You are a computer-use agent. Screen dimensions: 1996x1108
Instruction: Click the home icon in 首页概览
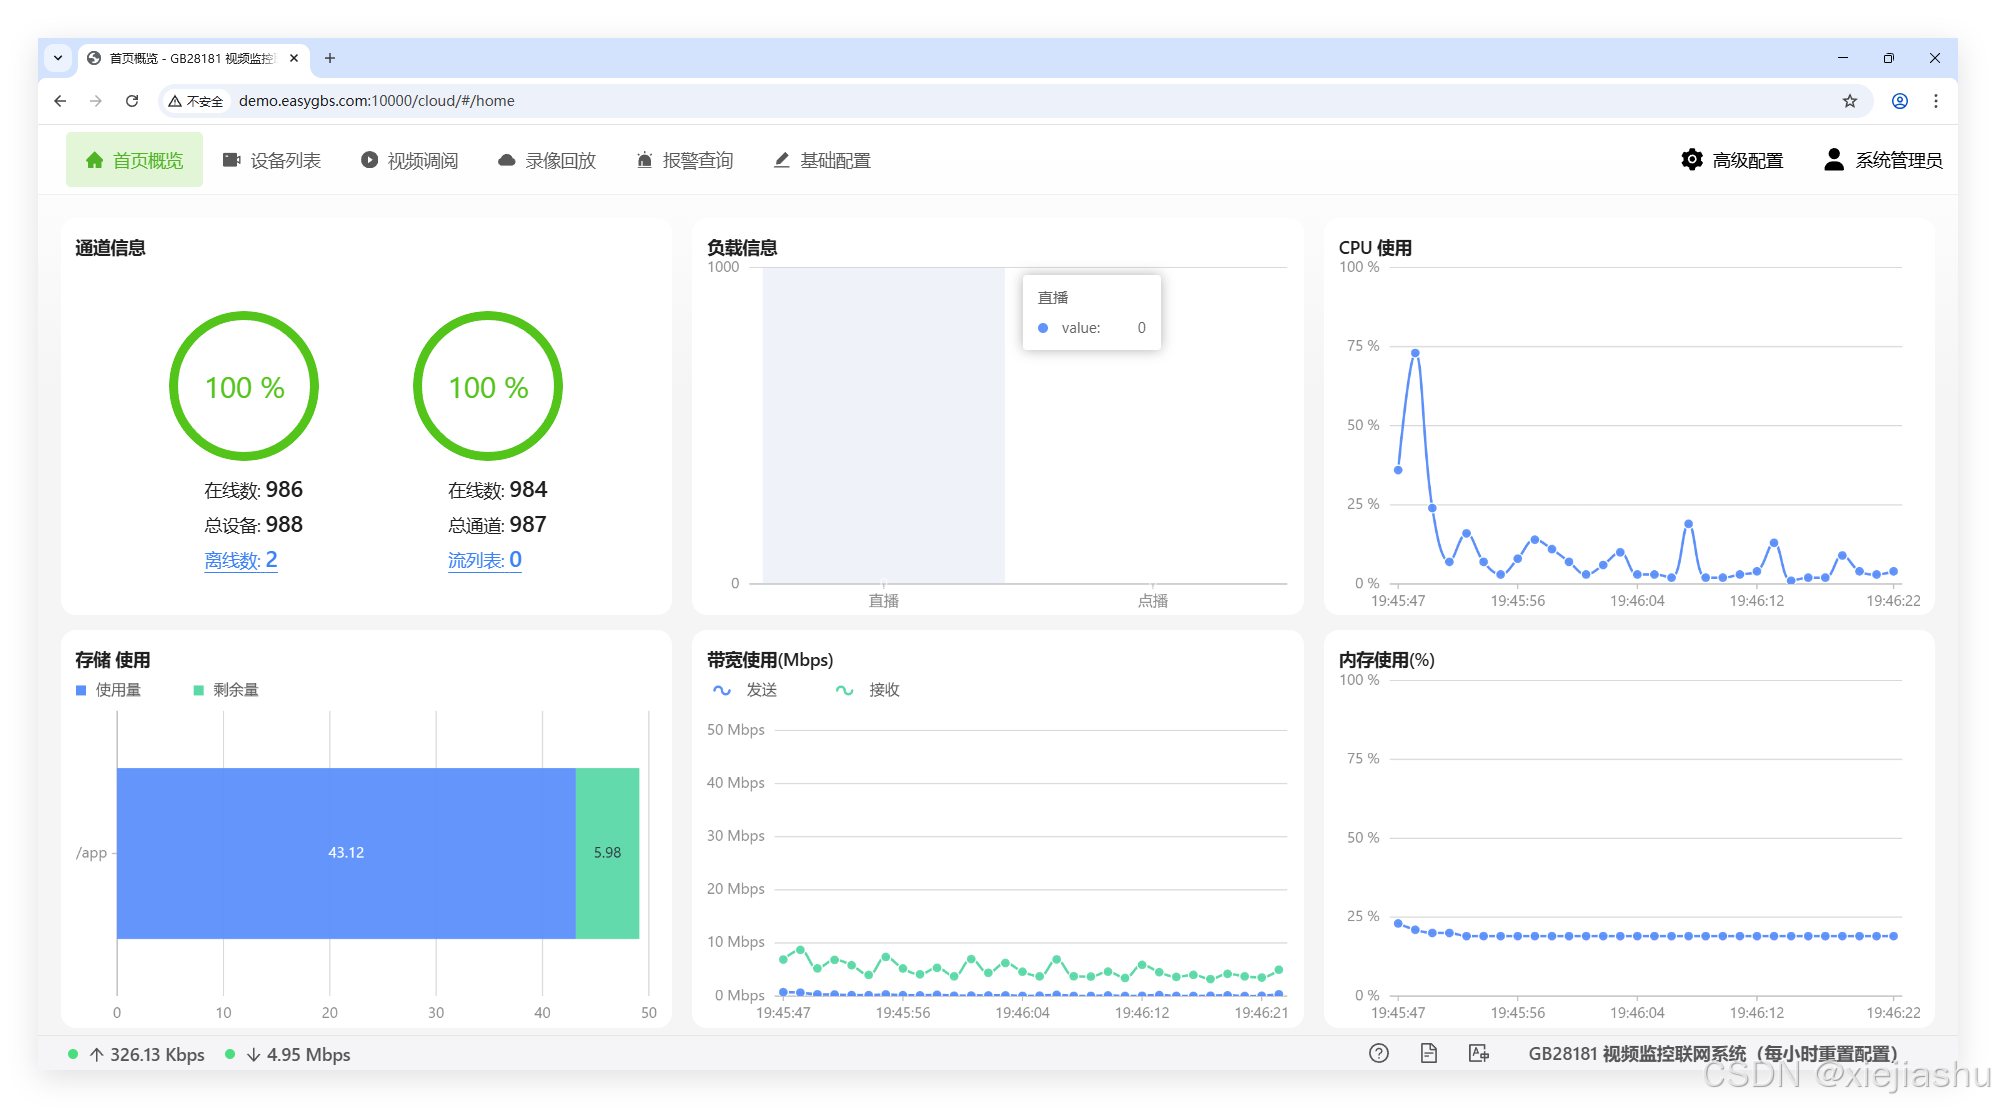coord(95,160)
